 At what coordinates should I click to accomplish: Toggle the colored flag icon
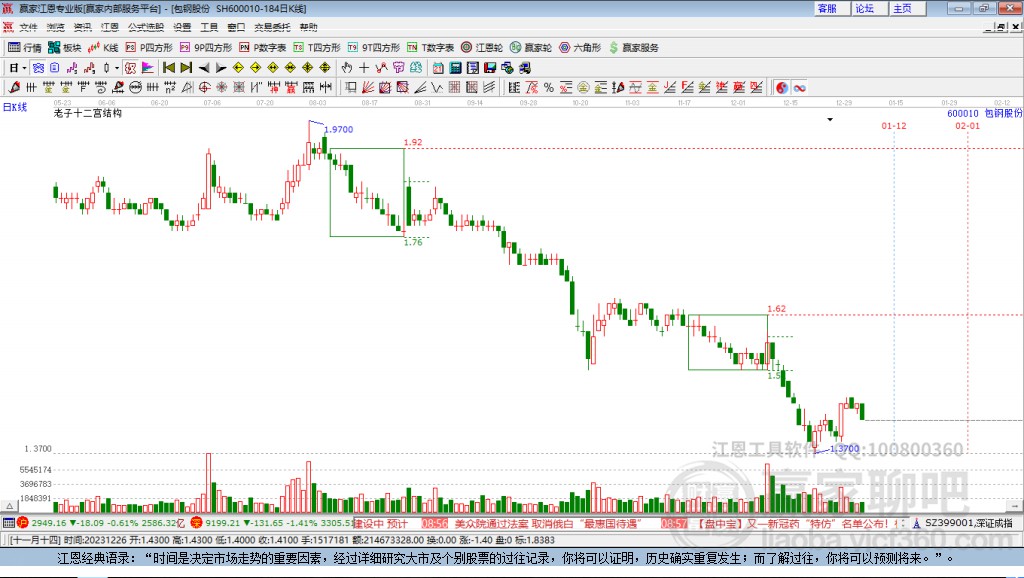pos(148,68)
